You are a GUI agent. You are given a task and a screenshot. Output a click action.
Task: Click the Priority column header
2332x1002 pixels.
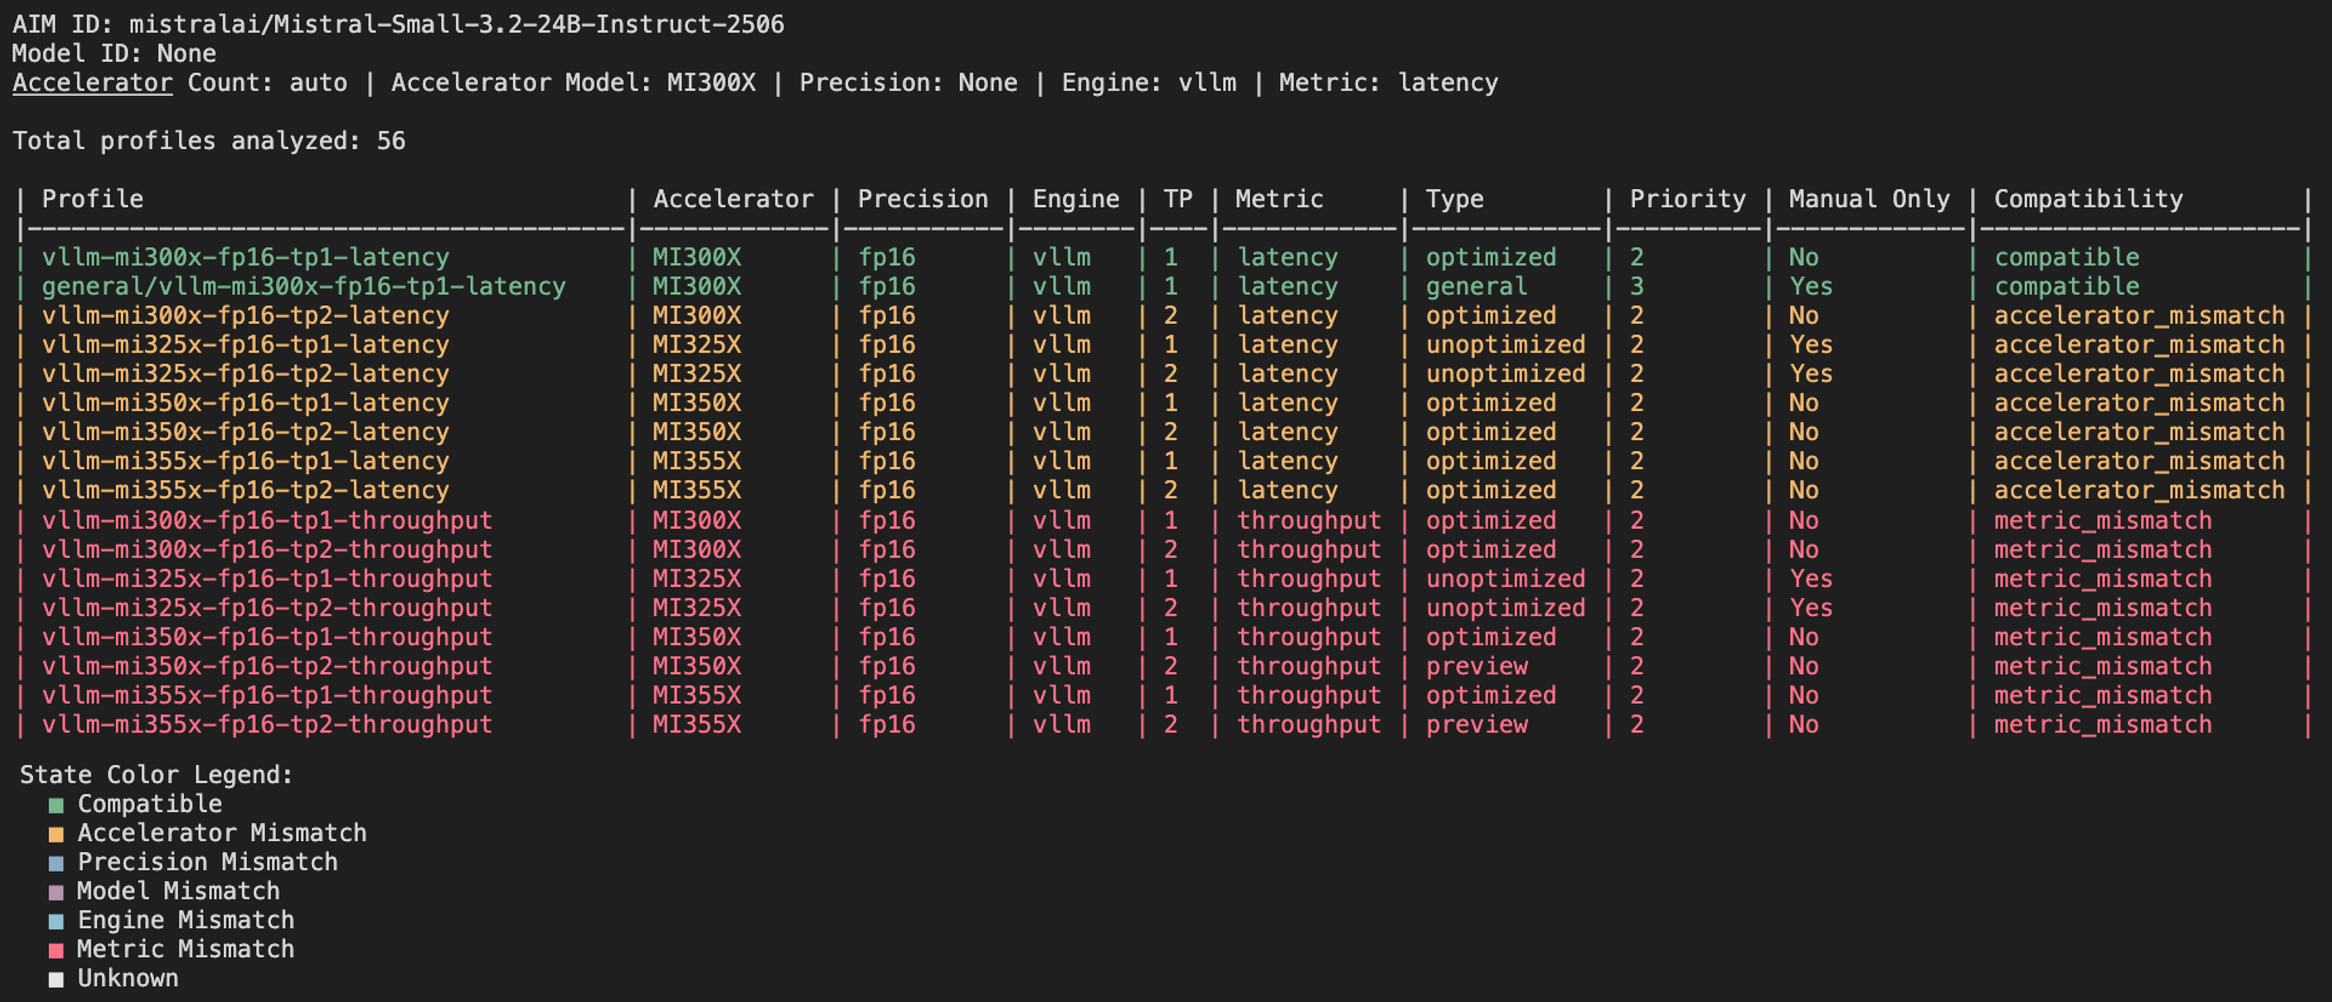(1688, 199)
